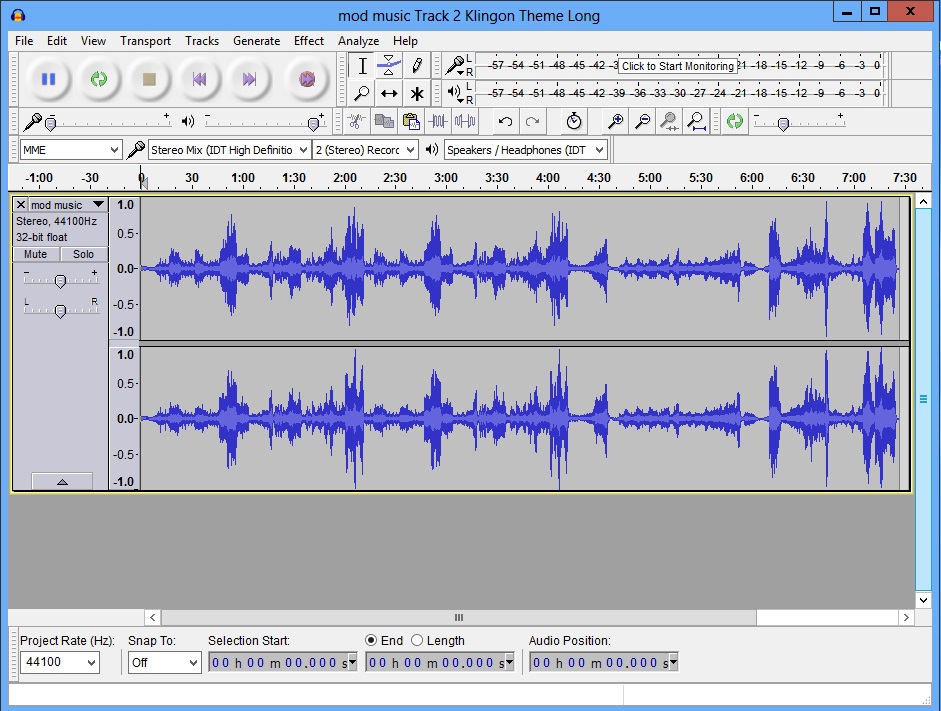Click the Sync-Lock clock icon
The width and height of the screenshot is (941, 711).
(x=573, y=121)
